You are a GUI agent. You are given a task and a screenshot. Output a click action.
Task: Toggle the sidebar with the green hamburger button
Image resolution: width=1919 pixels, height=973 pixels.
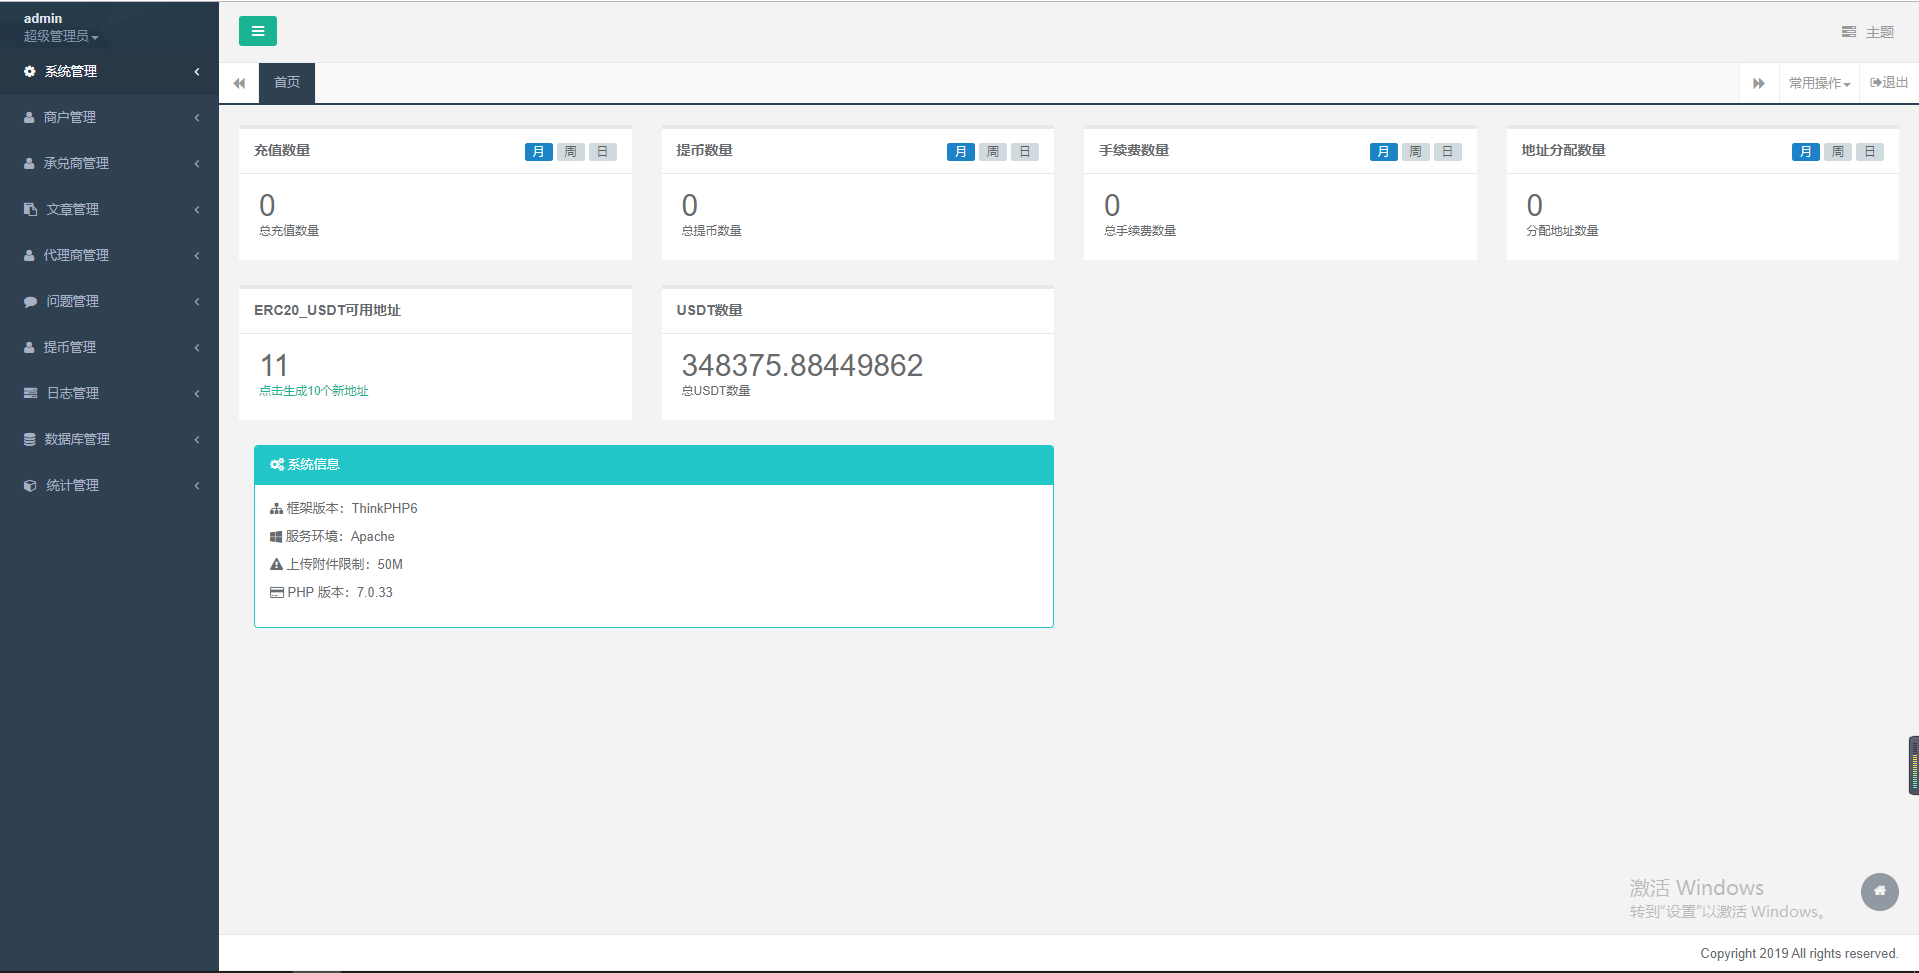pos(258,31)
